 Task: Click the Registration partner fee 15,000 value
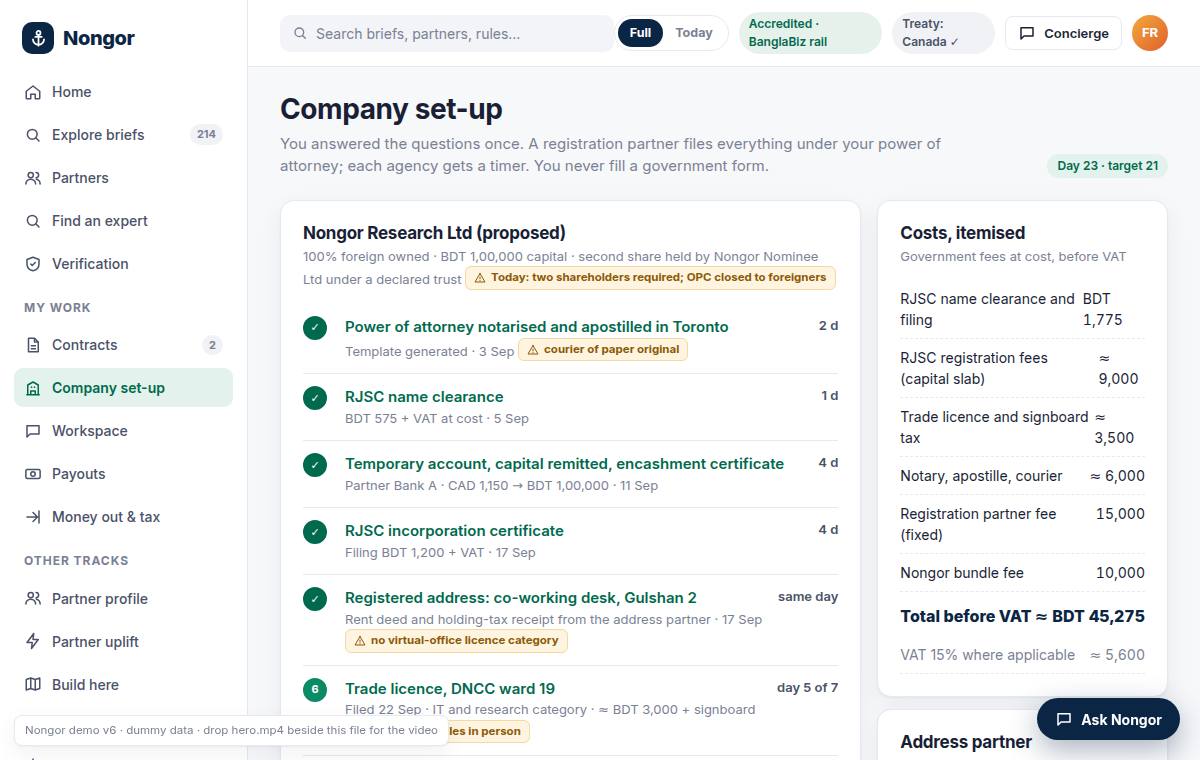[x=1120, y=514]
